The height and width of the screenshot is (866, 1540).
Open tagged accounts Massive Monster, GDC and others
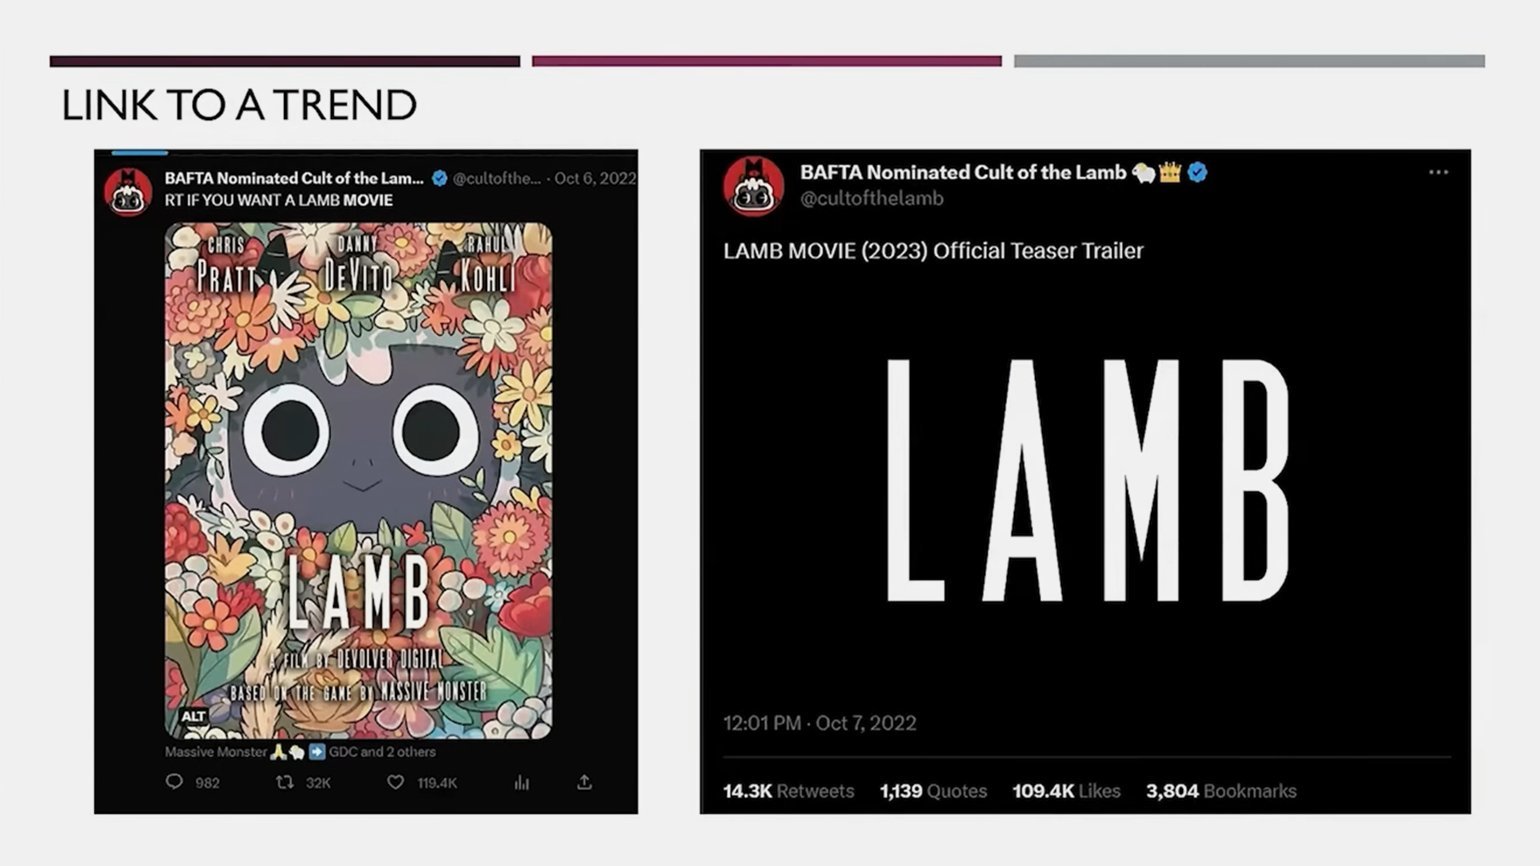(x=300, y=751)
